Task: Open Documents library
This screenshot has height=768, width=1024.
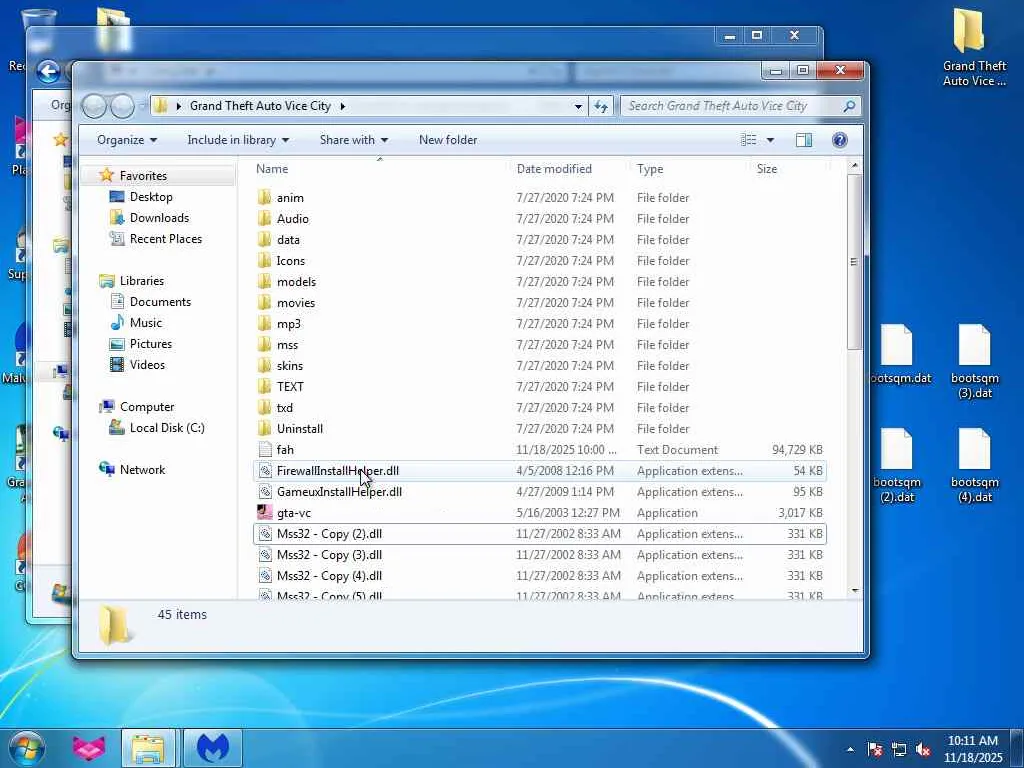Action: pyautogui.click(x=160, y=302)
